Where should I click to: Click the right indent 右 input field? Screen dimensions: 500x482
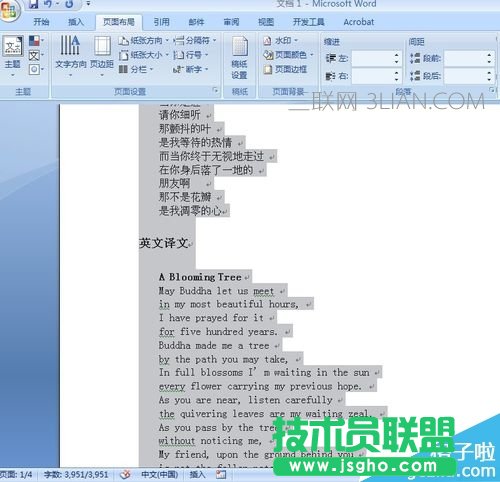373,76
